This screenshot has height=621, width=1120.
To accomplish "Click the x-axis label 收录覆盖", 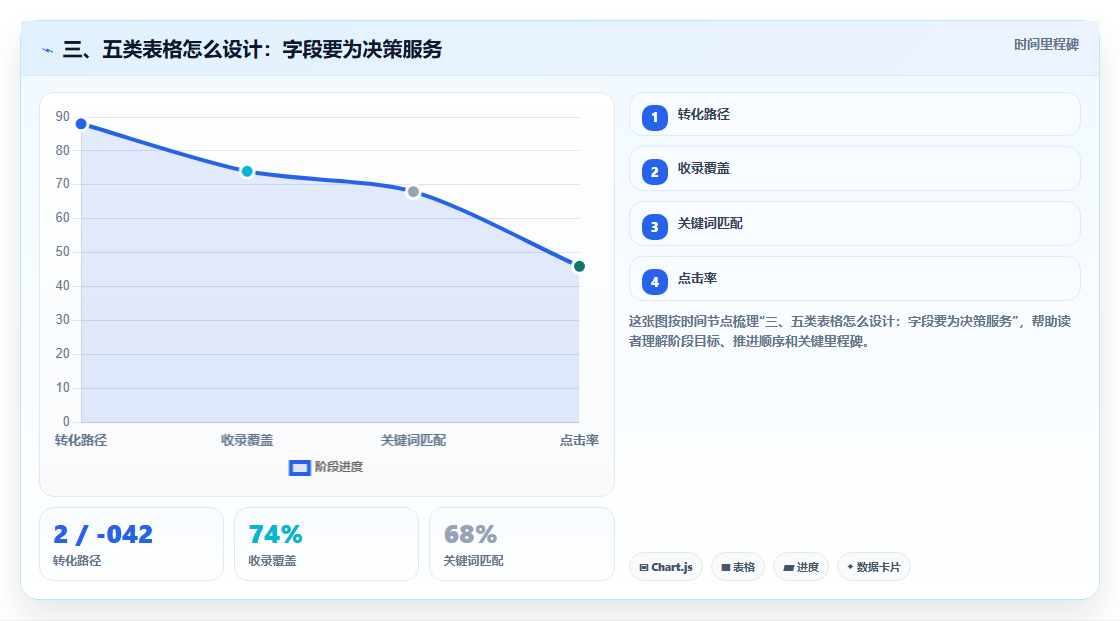I will [247, 441].
